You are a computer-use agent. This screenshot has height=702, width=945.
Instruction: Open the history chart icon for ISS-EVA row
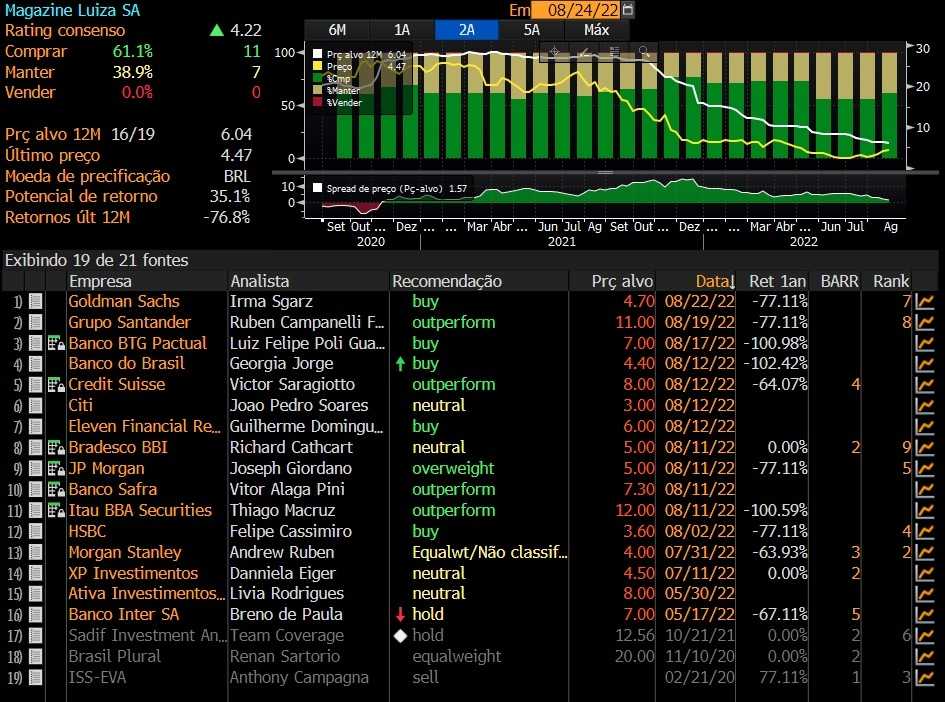pos(924,677)
